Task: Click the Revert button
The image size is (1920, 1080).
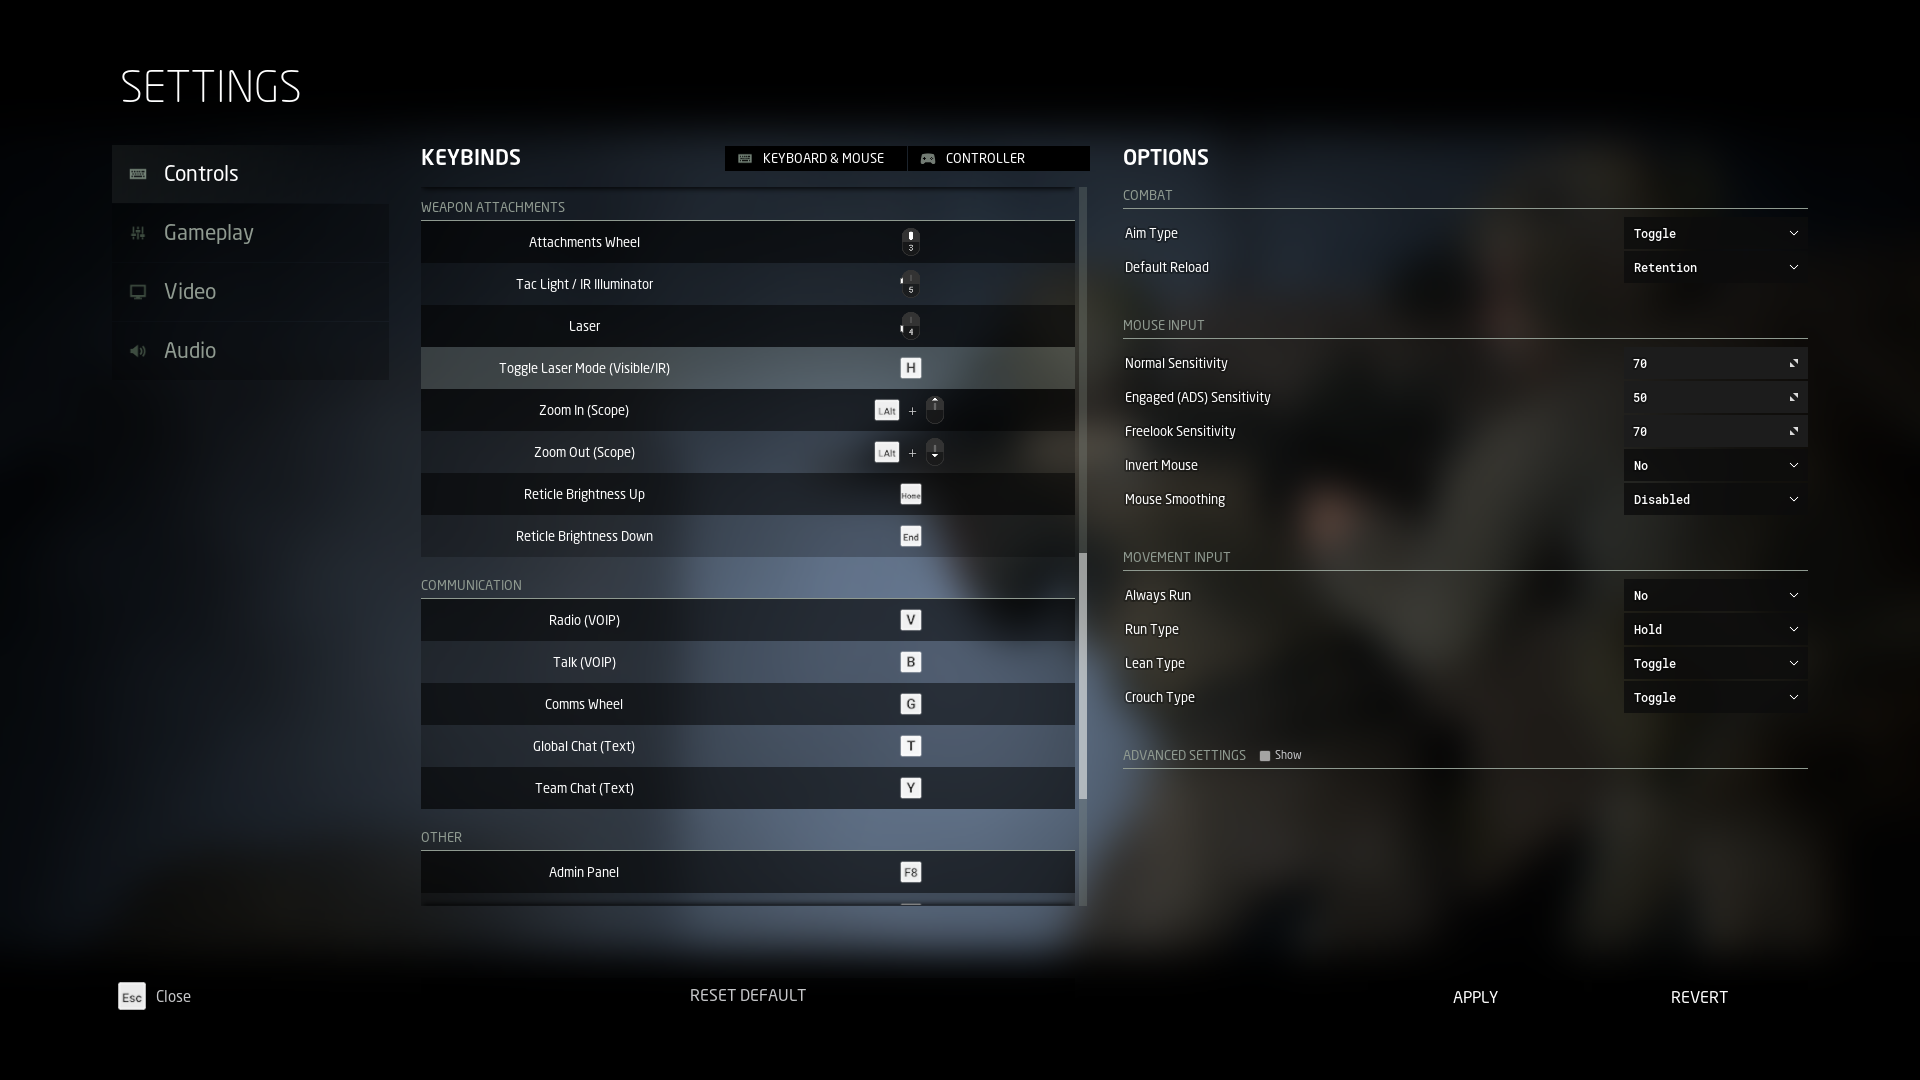Action: [x=1698, y=997]
